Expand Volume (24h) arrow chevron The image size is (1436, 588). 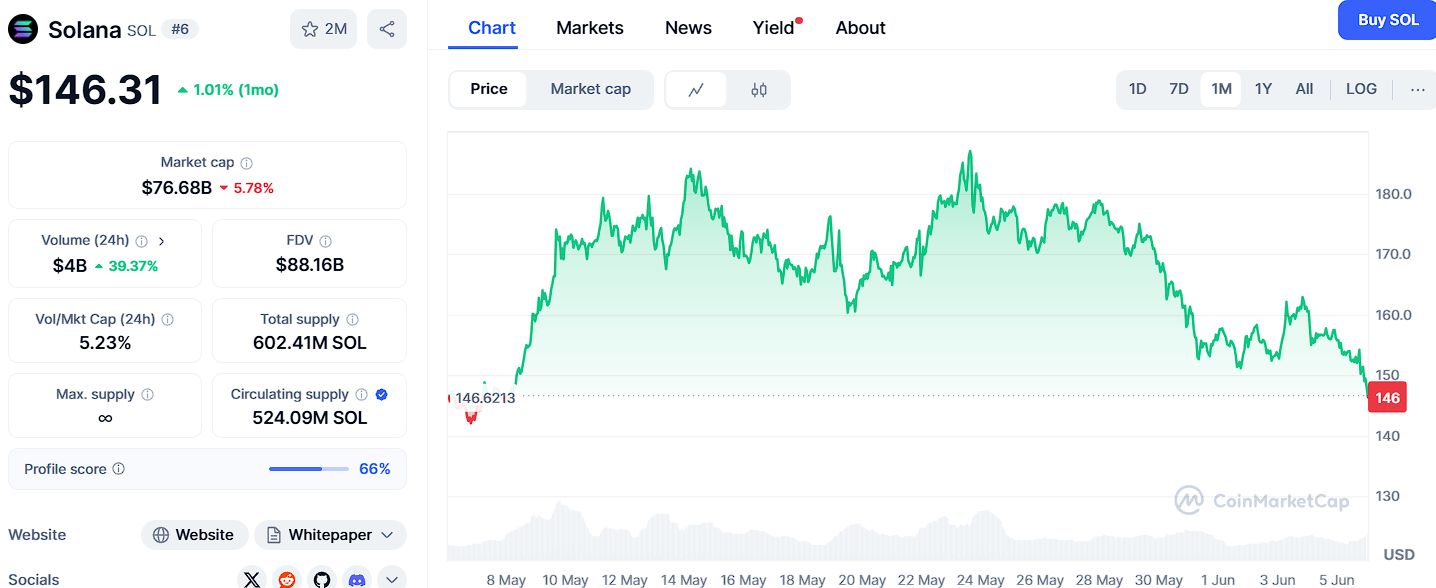pos(162,241)
